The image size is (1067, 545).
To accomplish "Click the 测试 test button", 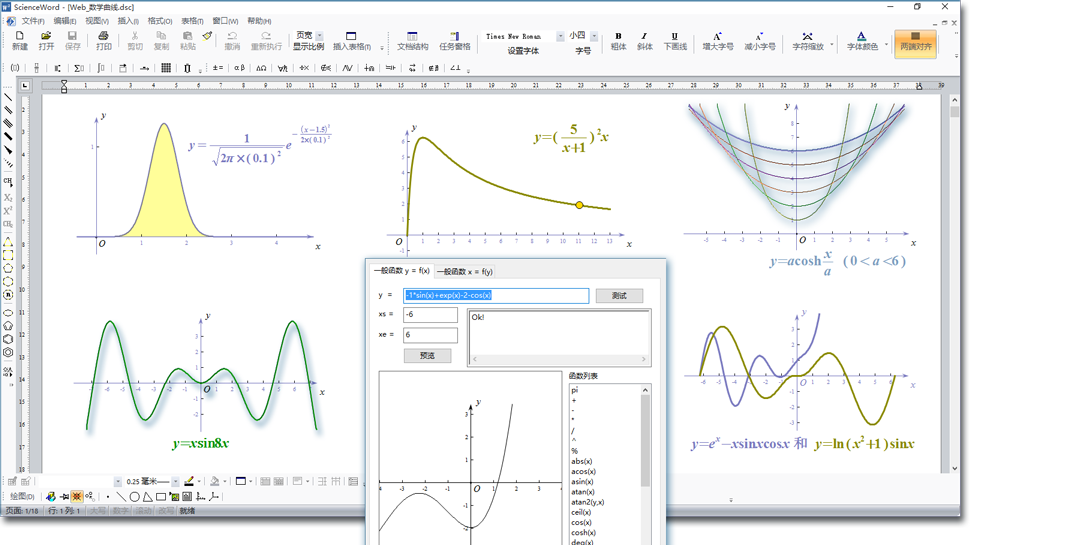I will pos(619,296).
